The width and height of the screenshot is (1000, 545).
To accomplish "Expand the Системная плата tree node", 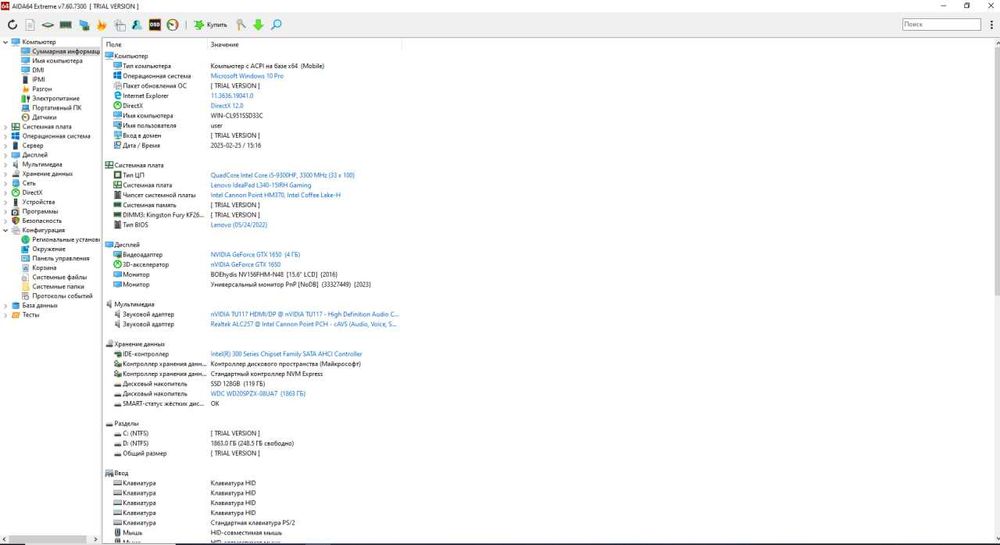I will point(6,127).
